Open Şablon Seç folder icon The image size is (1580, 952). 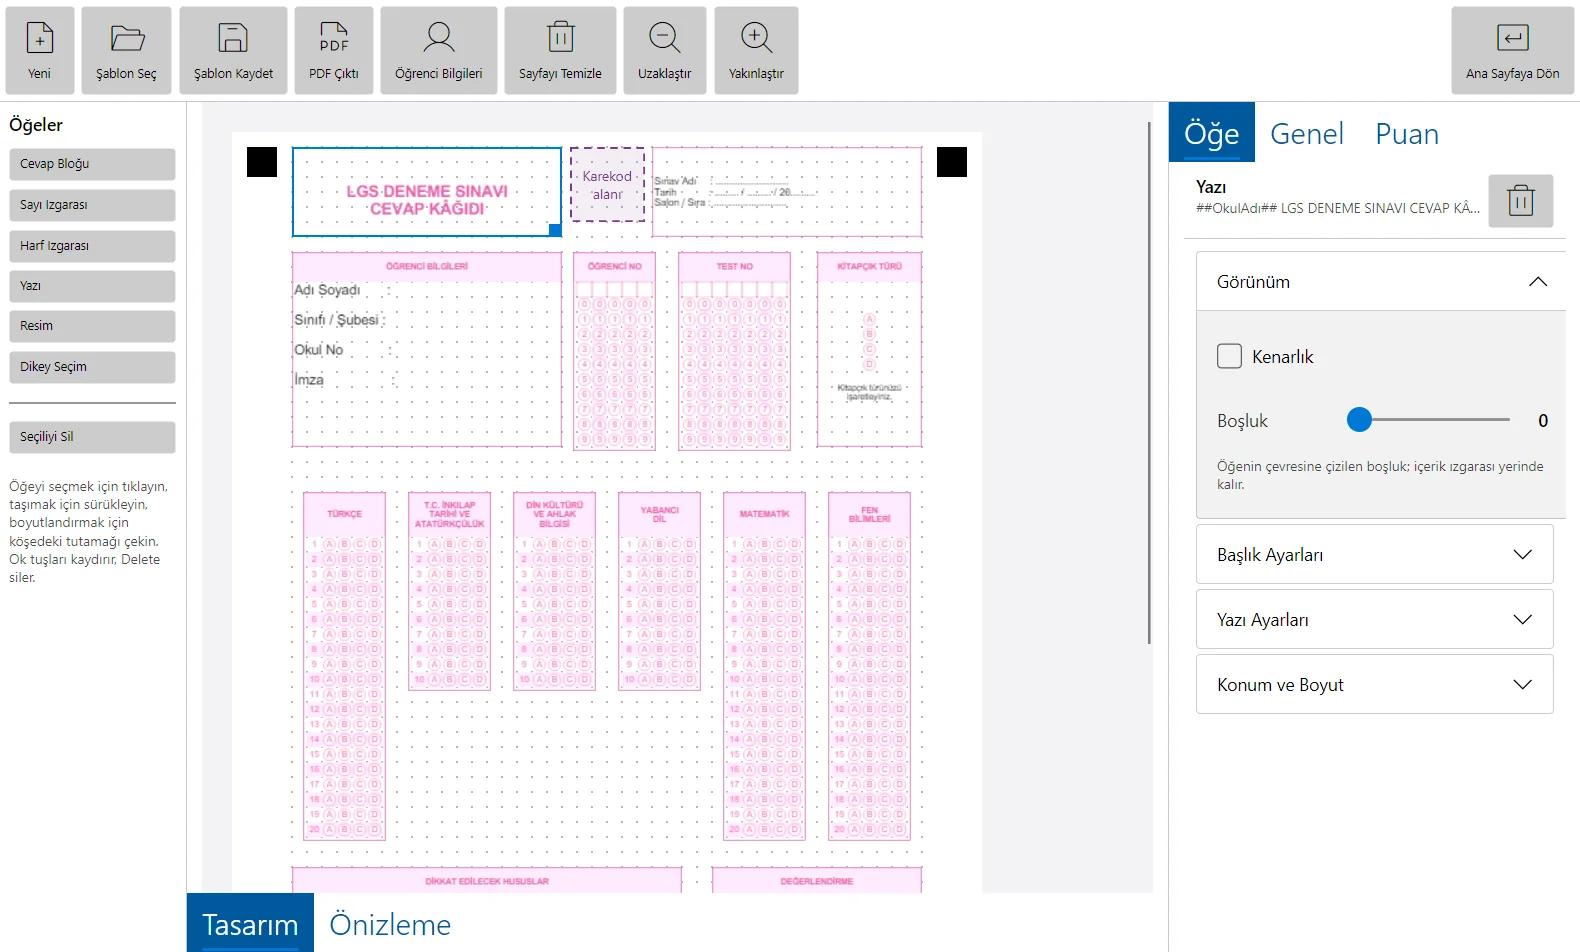coord(127,38)
